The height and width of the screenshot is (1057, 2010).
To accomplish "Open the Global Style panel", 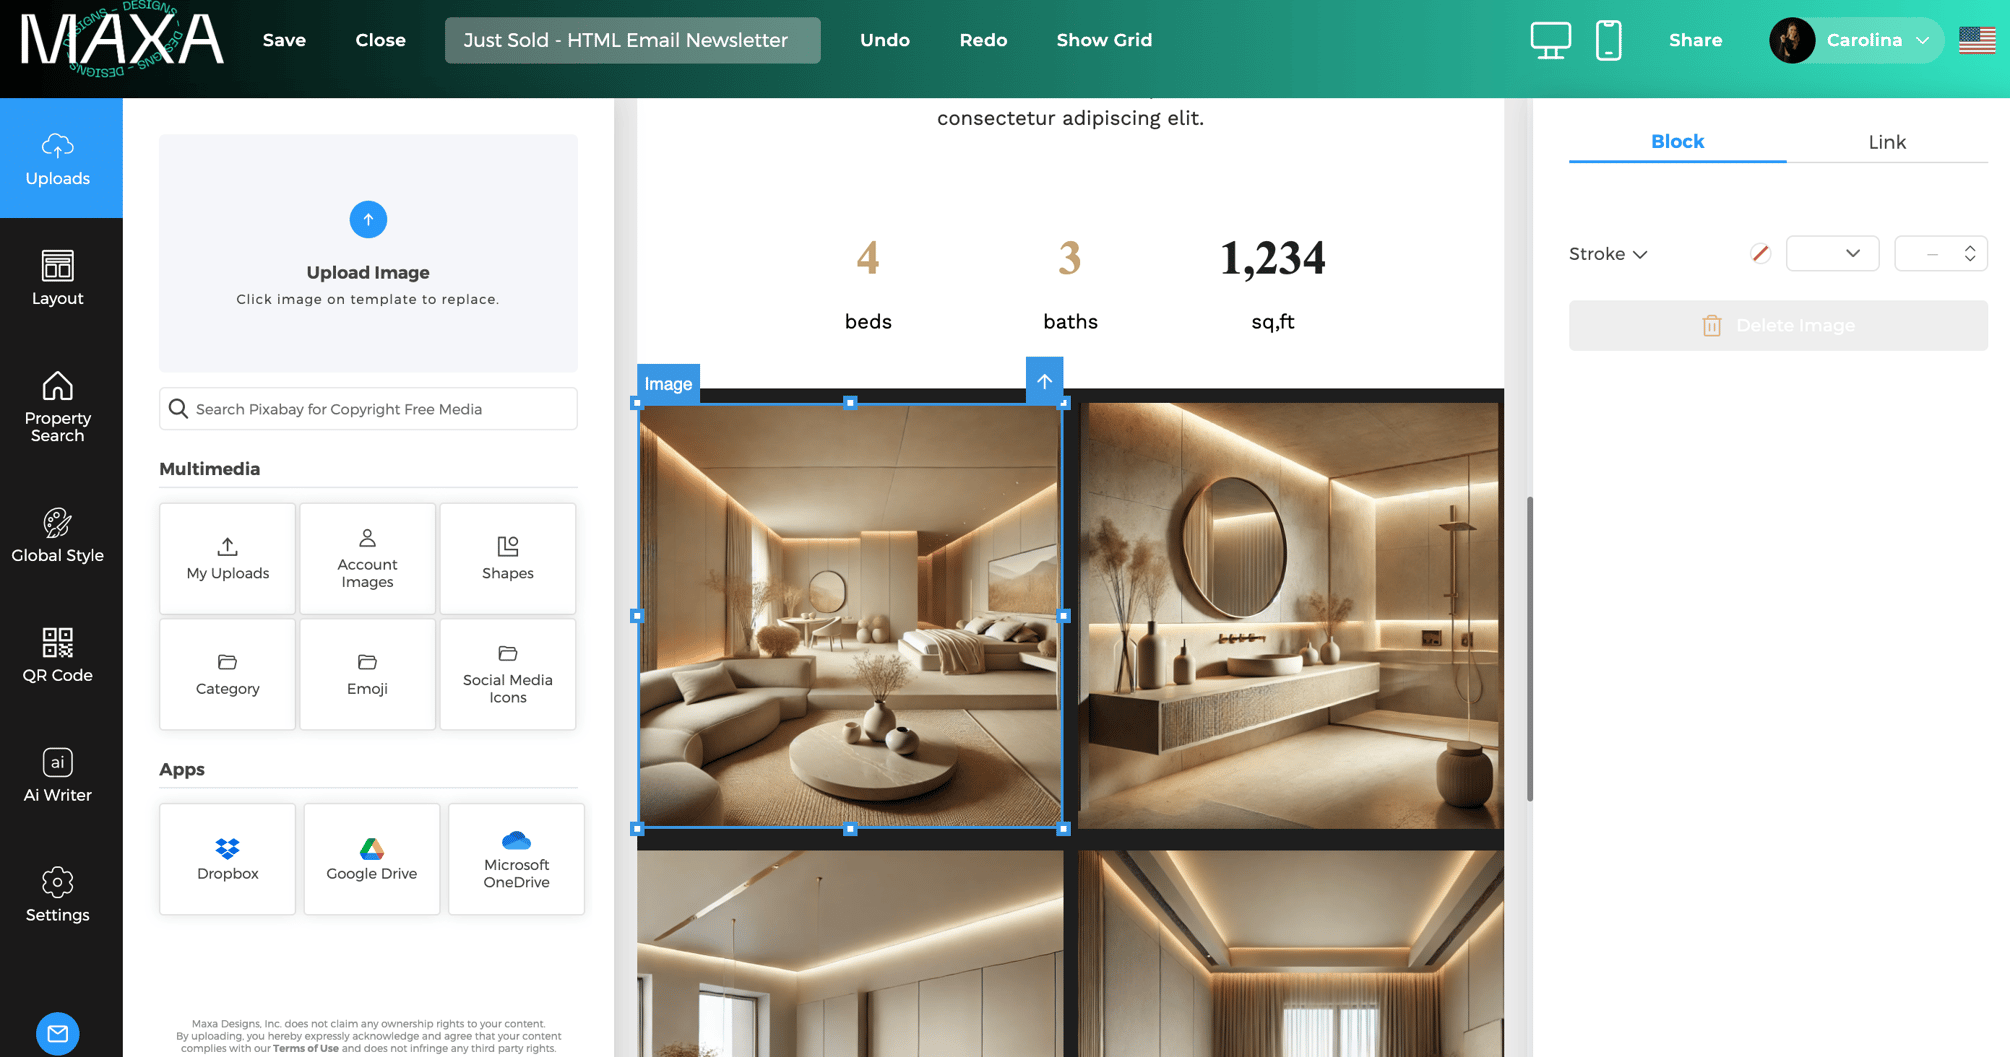I will [x=57, y=535].
